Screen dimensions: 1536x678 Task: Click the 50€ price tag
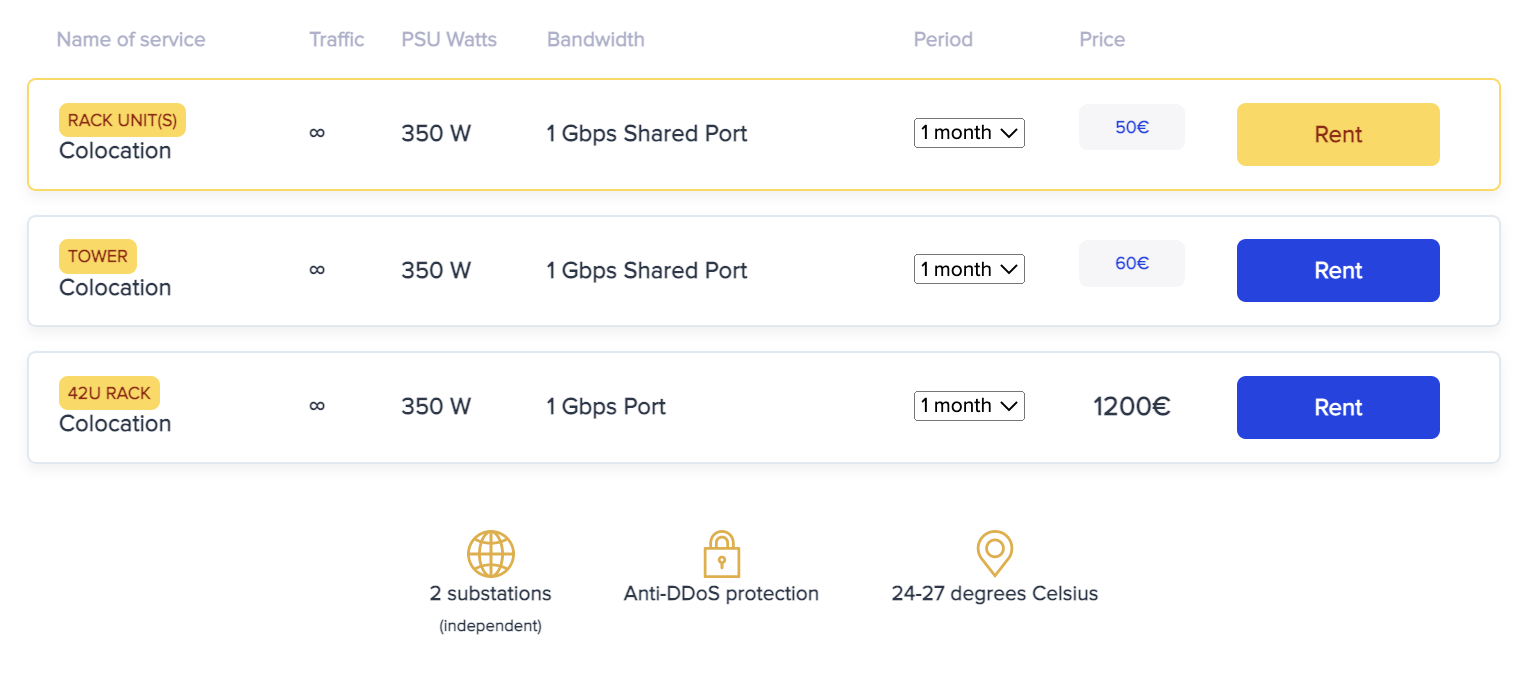pos(1131,127)
